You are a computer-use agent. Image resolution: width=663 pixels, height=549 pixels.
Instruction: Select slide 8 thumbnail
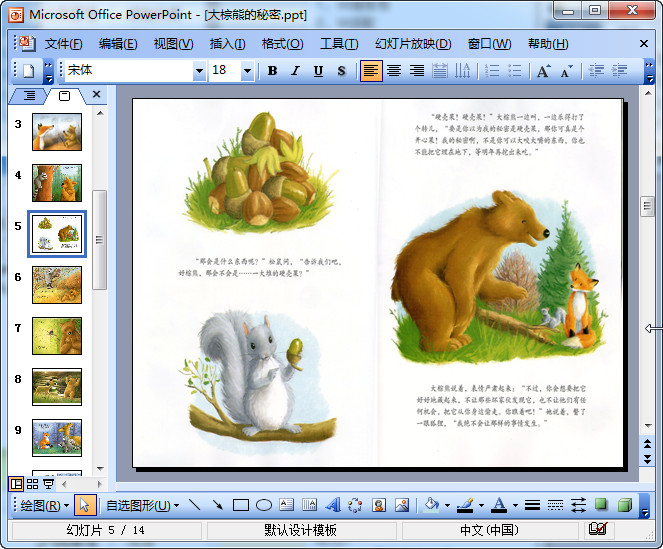pos(57,387)
